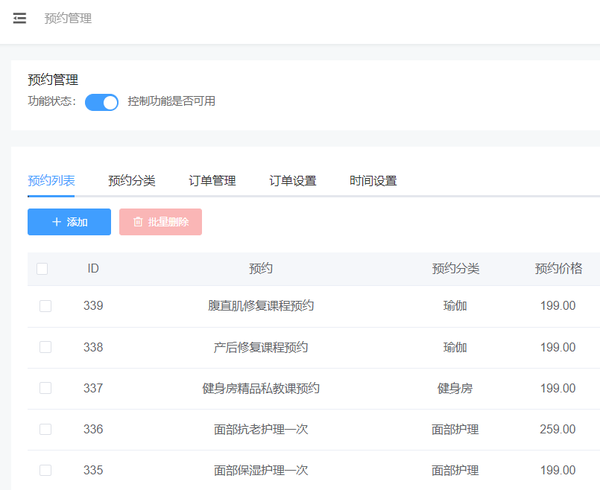Click 面部护理 category in row 335

pos(455,470)
